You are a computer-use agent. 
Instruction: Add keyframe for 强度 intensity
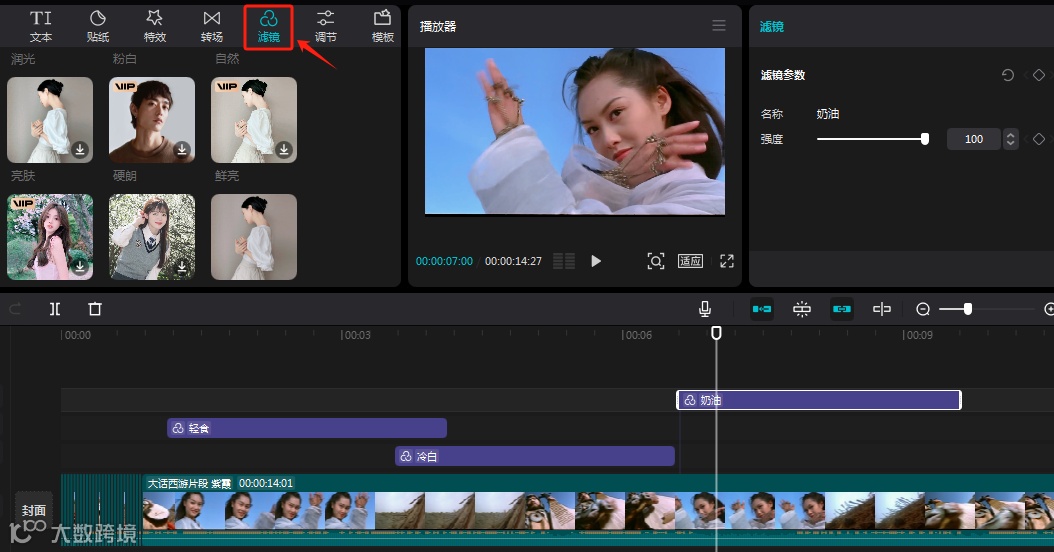[1039, 139]
